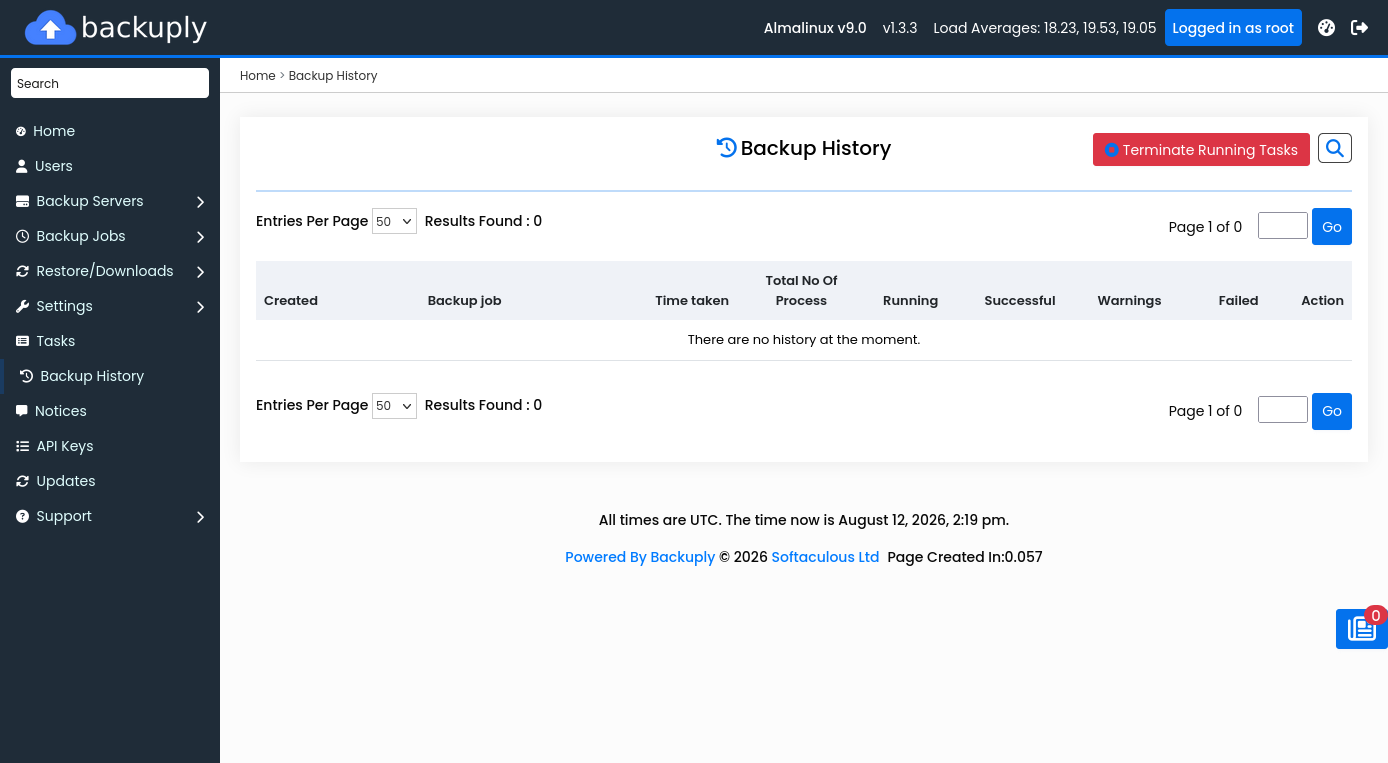
Task: Click the Created column header
Action: tap(291, 300)
